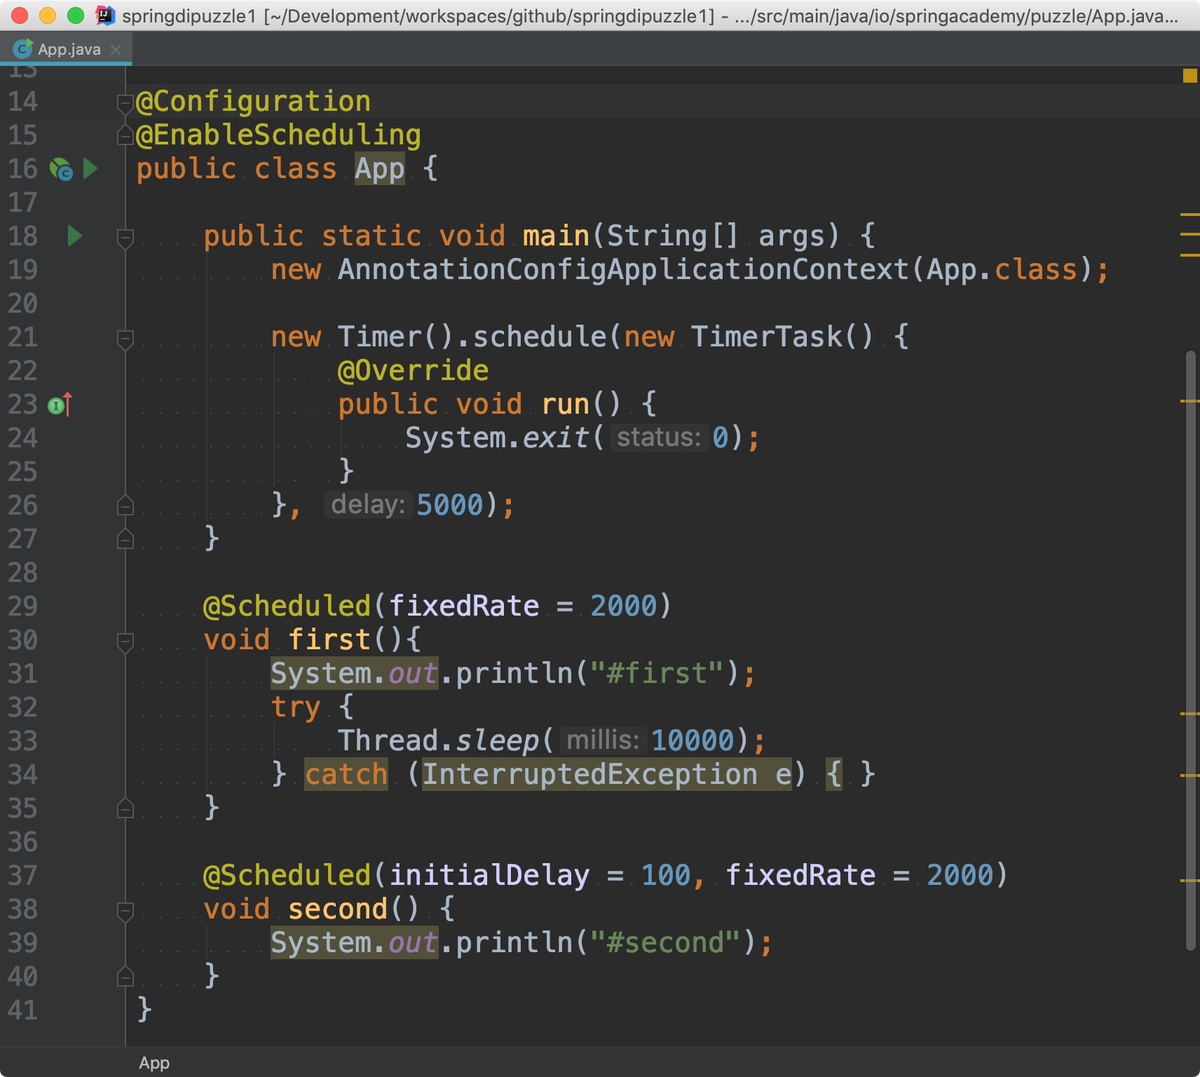This screenshot has height=1077, width=1200.
Task: Click the App breadcrumb at the bottom
Action: 154,1063
